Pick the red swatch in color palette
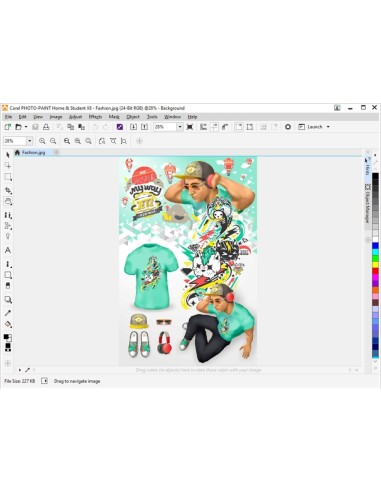The width and height of the screenshot is (381, 492). [375, 271]
